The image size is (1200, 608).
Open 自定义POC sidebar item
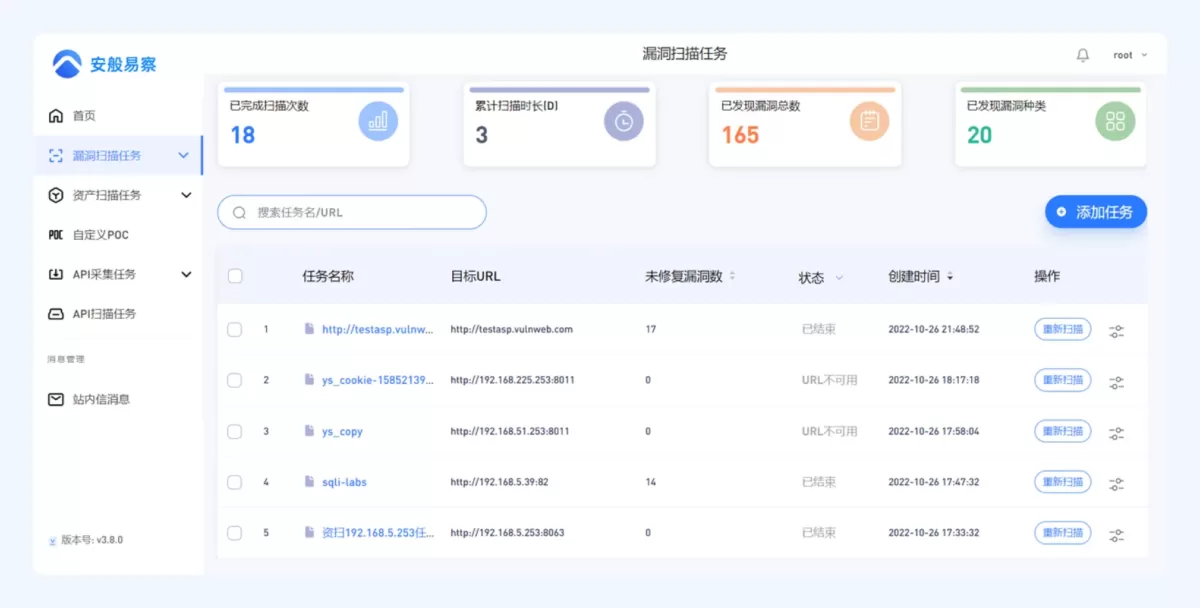(x=101, y=235)
